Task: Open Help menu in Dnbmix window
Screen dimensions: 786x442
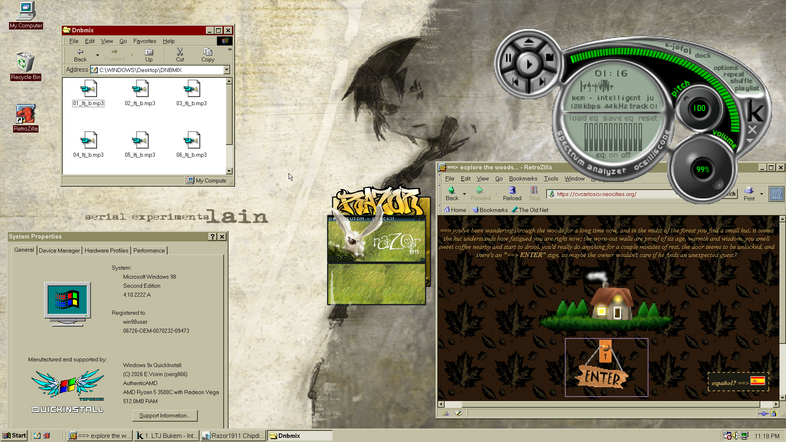Action: click(x=168, y=41)
